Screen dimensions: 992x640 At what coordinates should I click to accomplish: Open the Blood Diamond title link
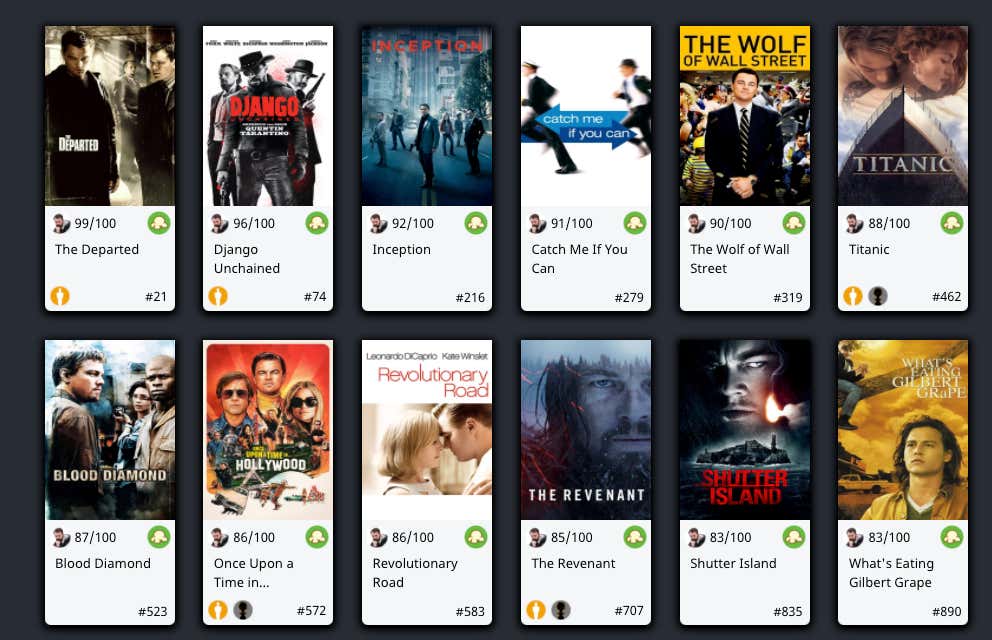click(102, 563)
